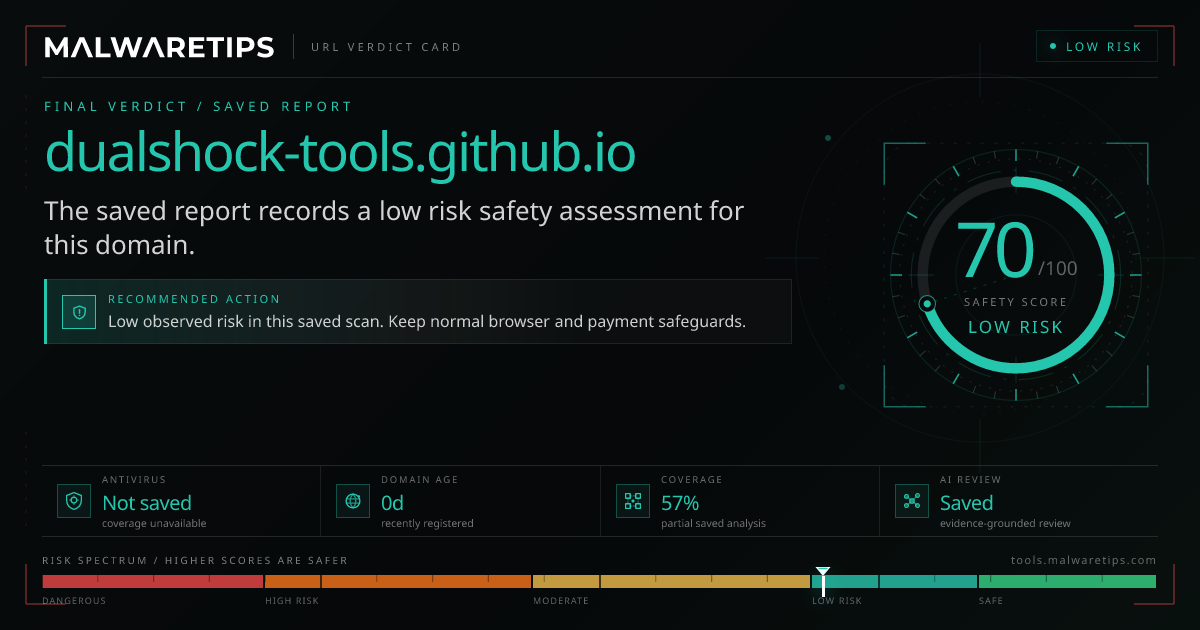Click the Domain Age globe icon

tap(353, 500)
